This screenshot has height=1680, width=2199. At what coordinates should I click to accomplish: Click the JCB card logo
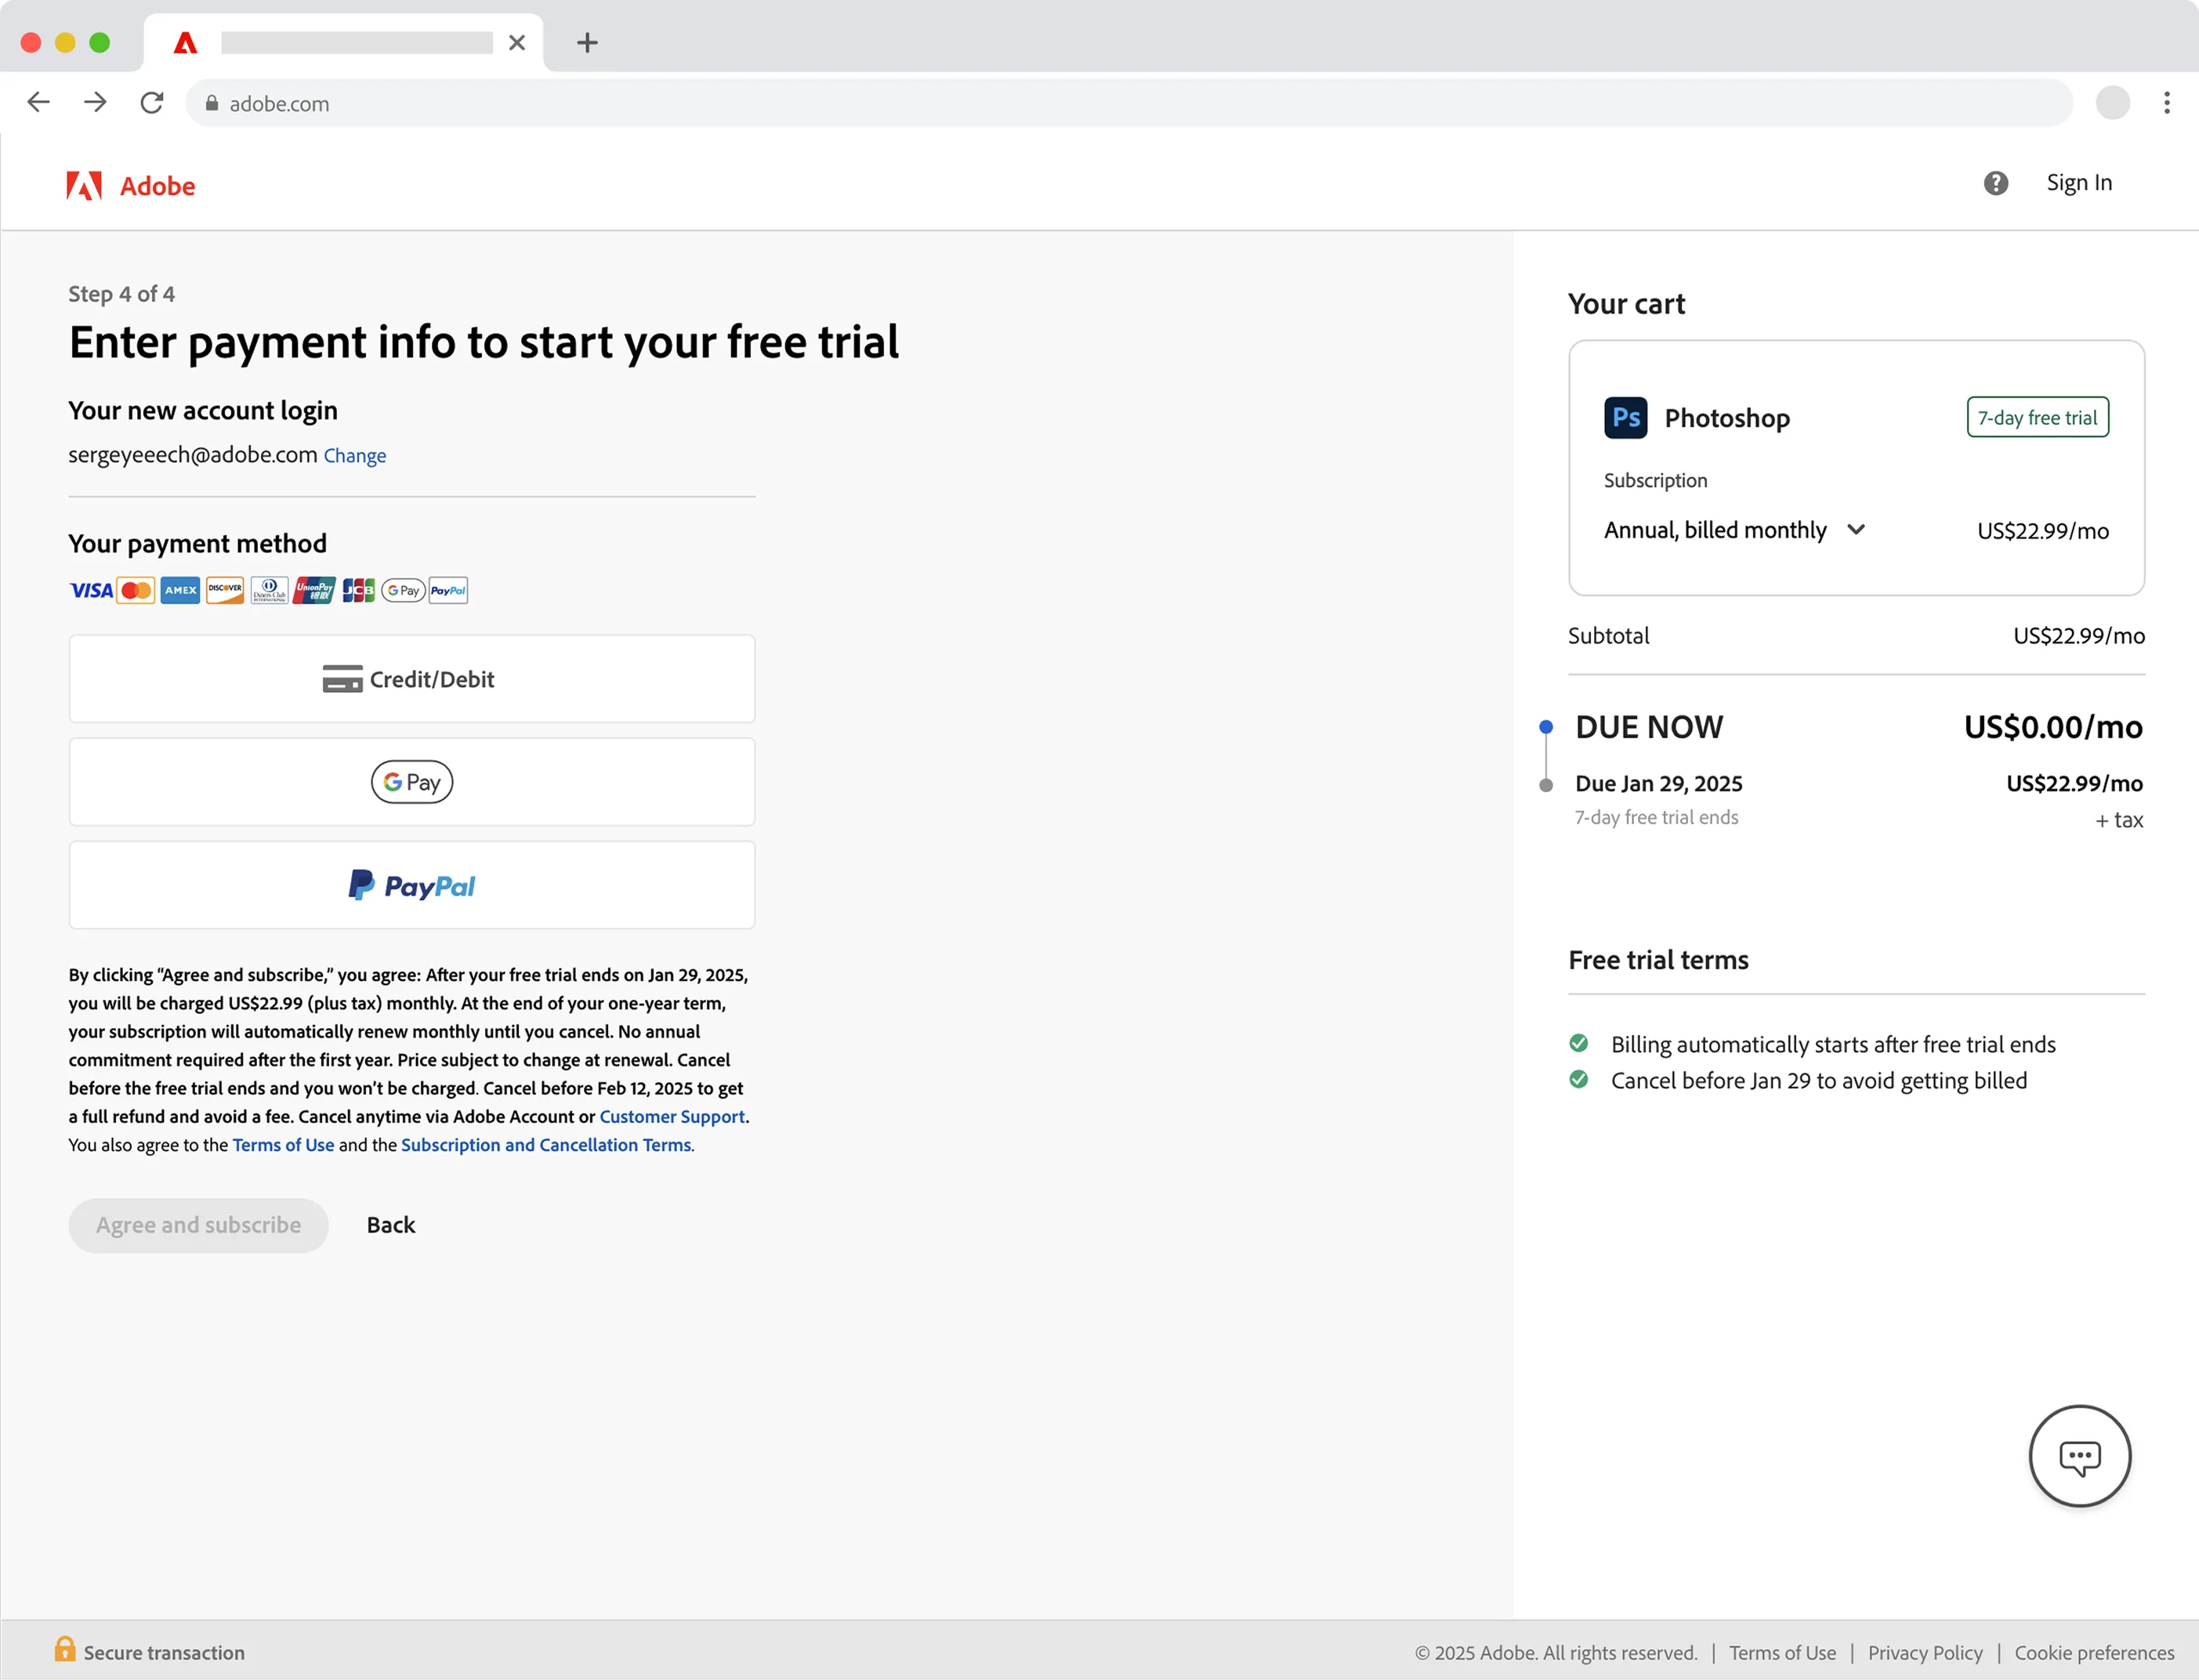click(x=358, y=591)
